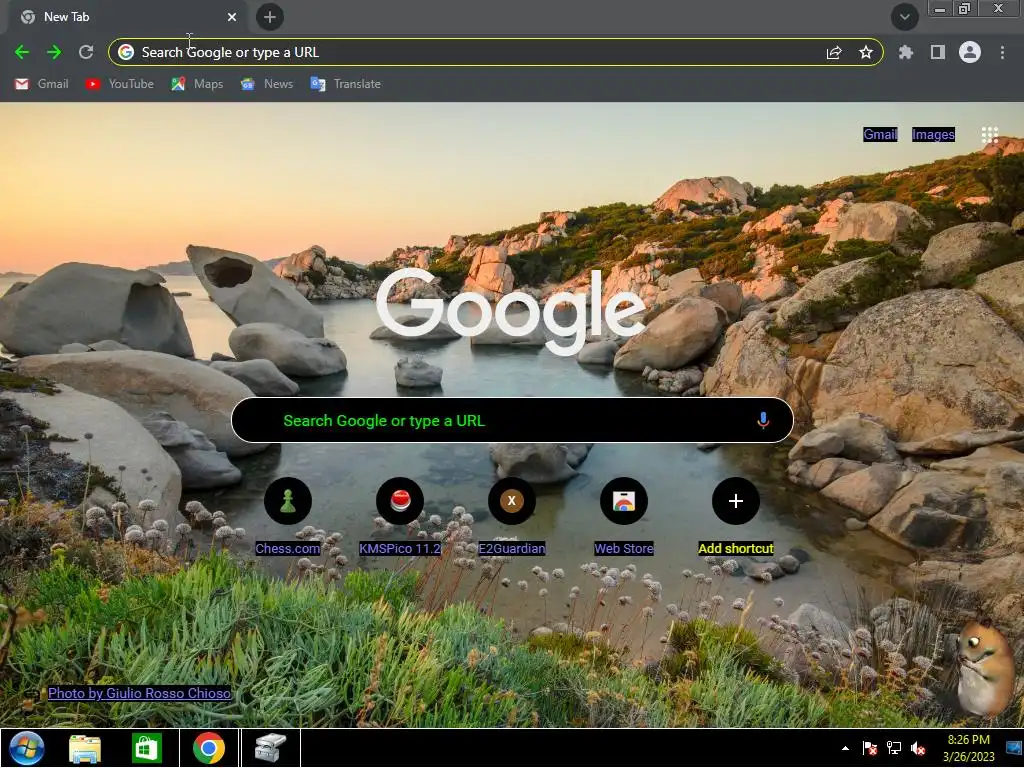Viewport: 1024px width, 768px height.
Task: Open the KMSPico 11.2 shortcut
Action: (400, 517)
